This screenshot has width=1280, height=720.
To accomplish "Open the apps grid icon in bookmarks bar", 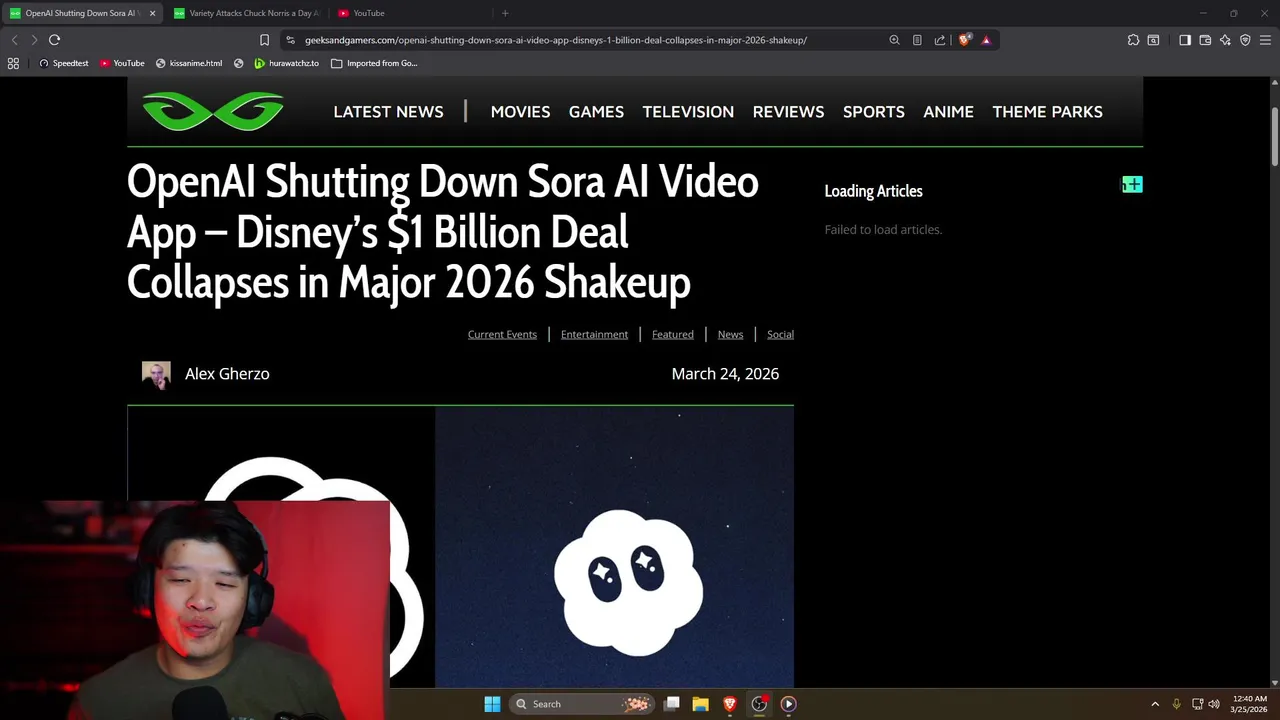I will (x=13, y=63).
